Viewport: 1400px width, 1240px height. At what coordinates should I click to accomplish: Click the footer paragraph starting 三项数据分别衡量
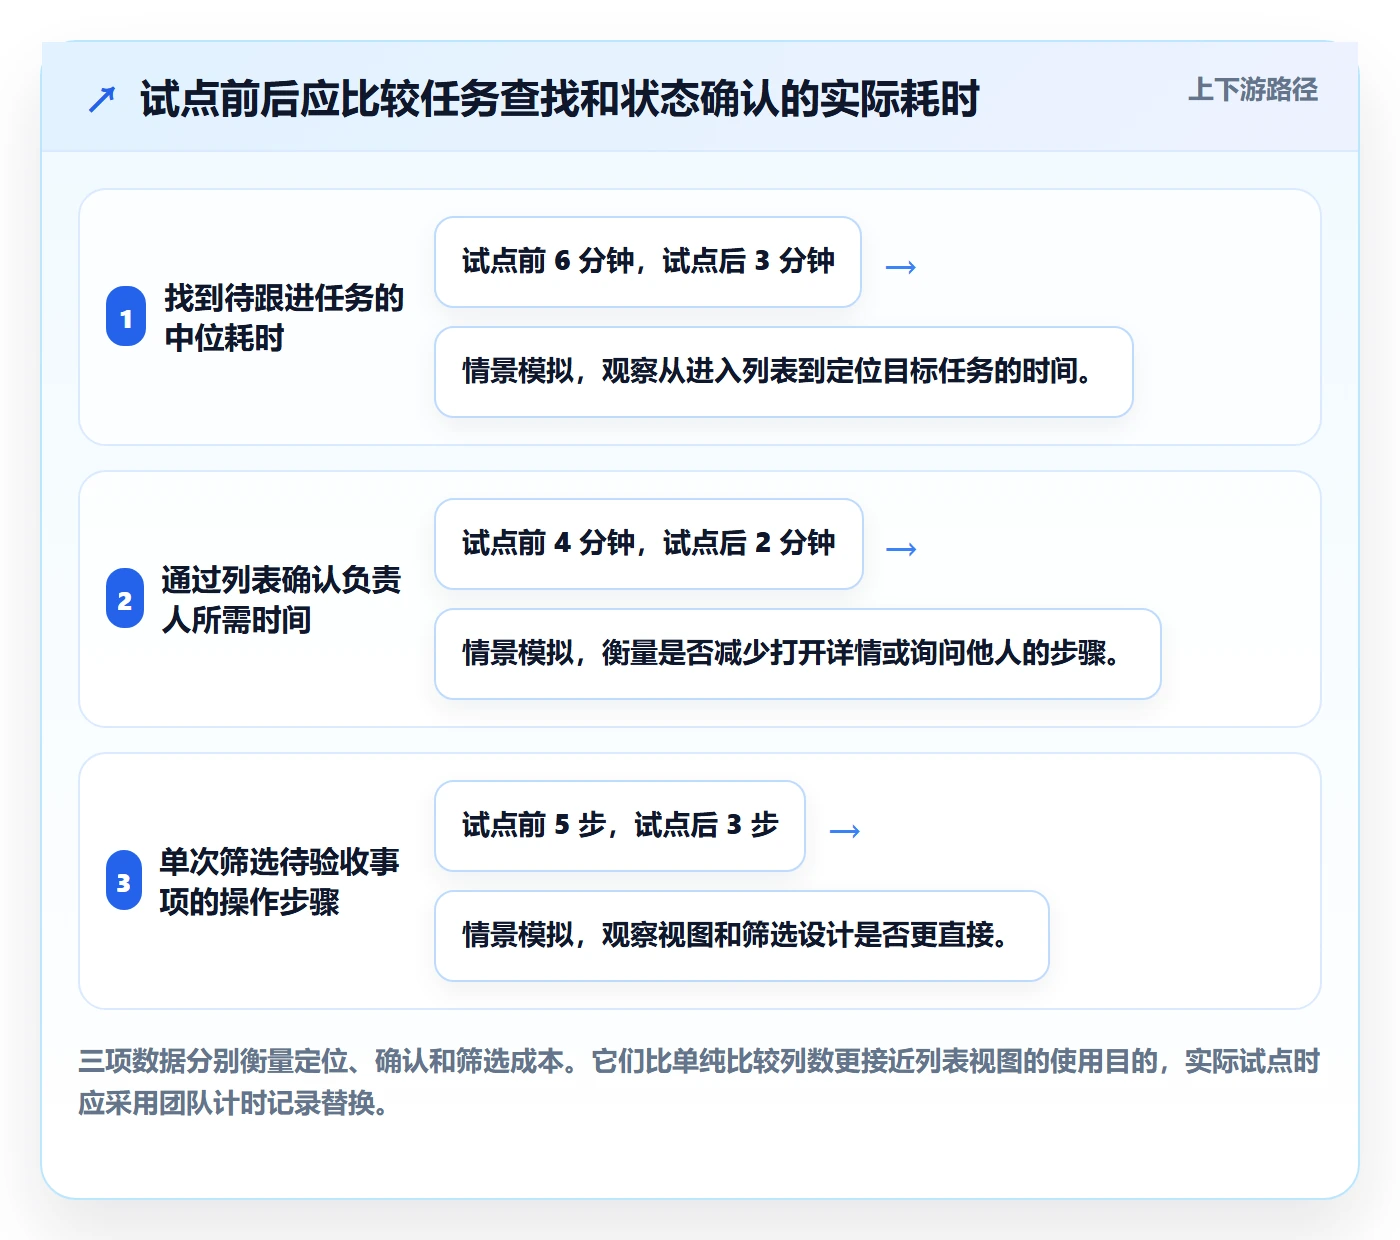(x=700, y=1082)
